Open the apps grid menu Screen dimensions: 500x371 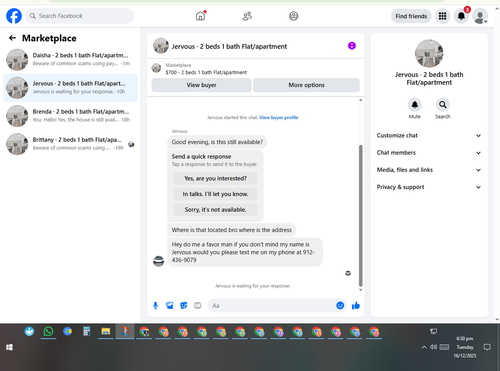click(442, 16)
